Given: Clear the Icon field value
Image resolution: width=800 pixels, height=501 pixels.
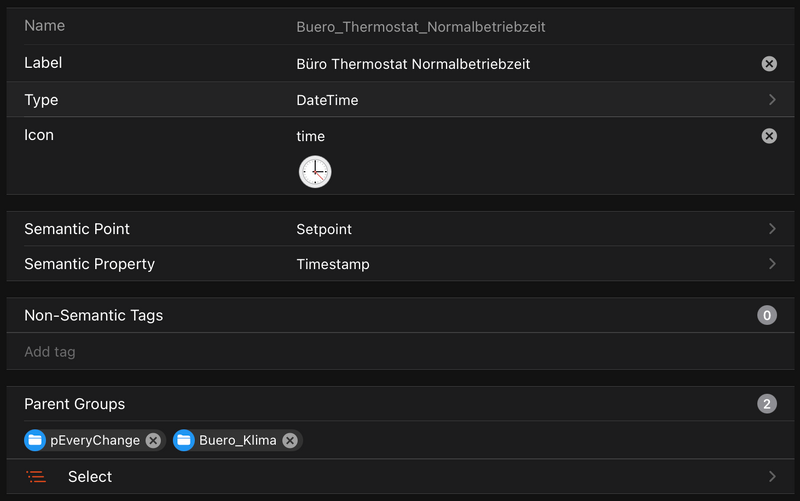Looking at the screenshot, I should click(769, 136).
